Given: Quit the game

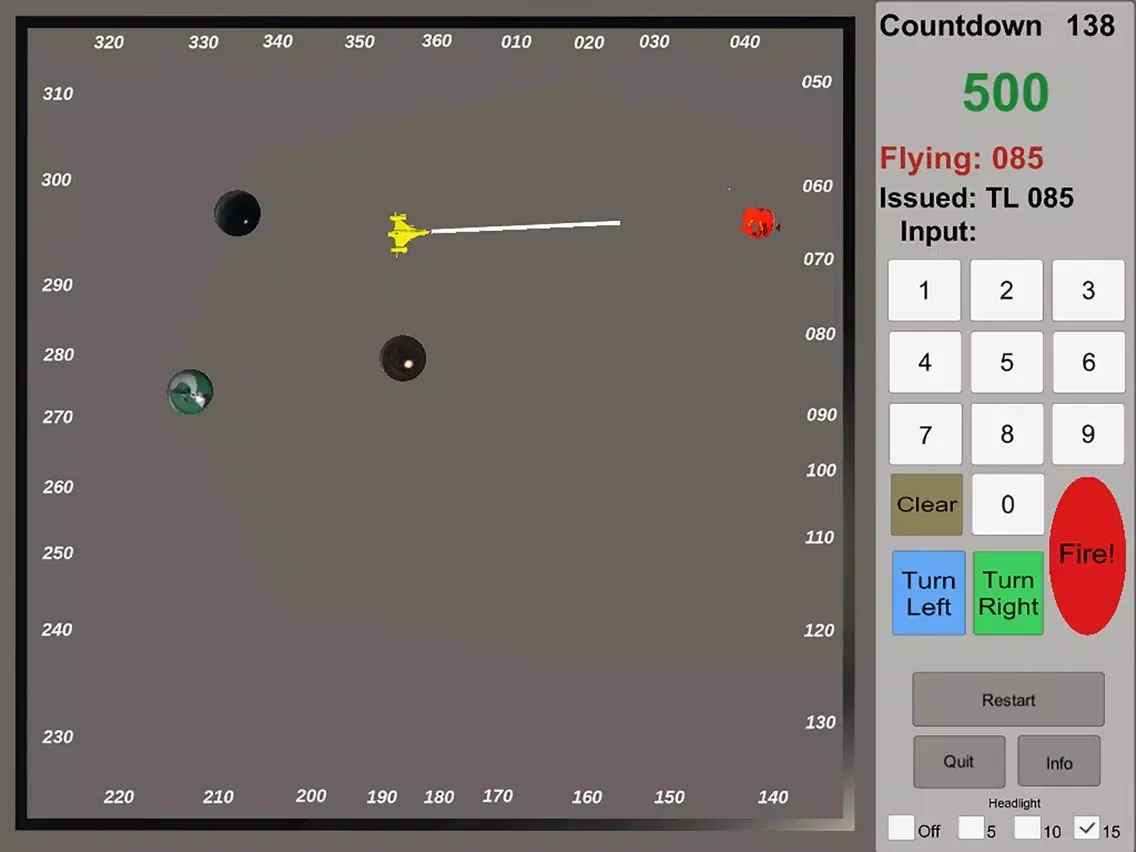Looking at the screenshot, I should pos(958,761).
